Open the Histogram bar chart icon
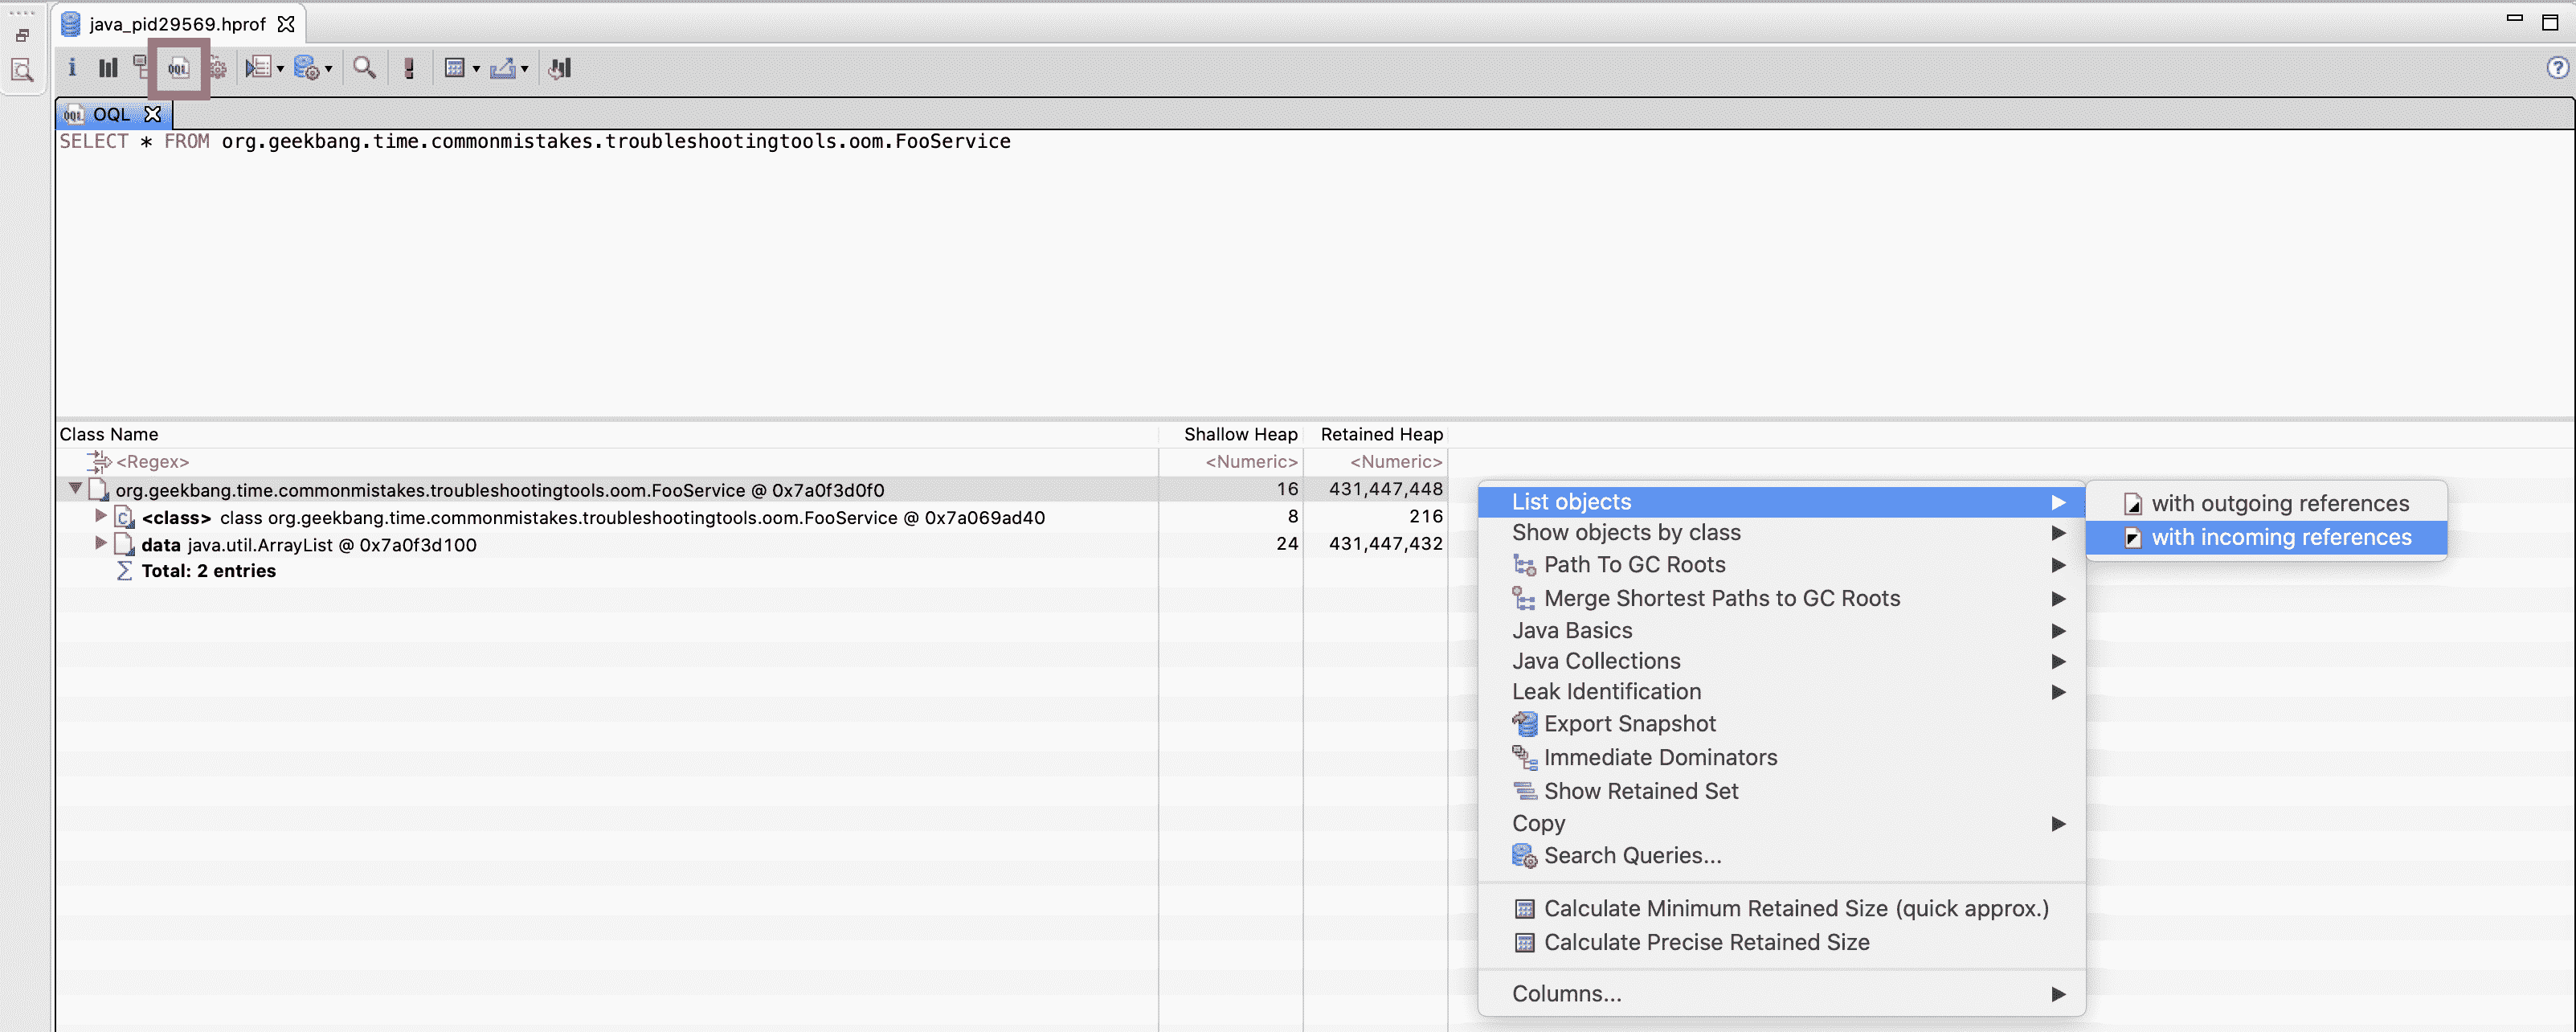This screenshot has height=1032, width=2576. tap(108, 68)
